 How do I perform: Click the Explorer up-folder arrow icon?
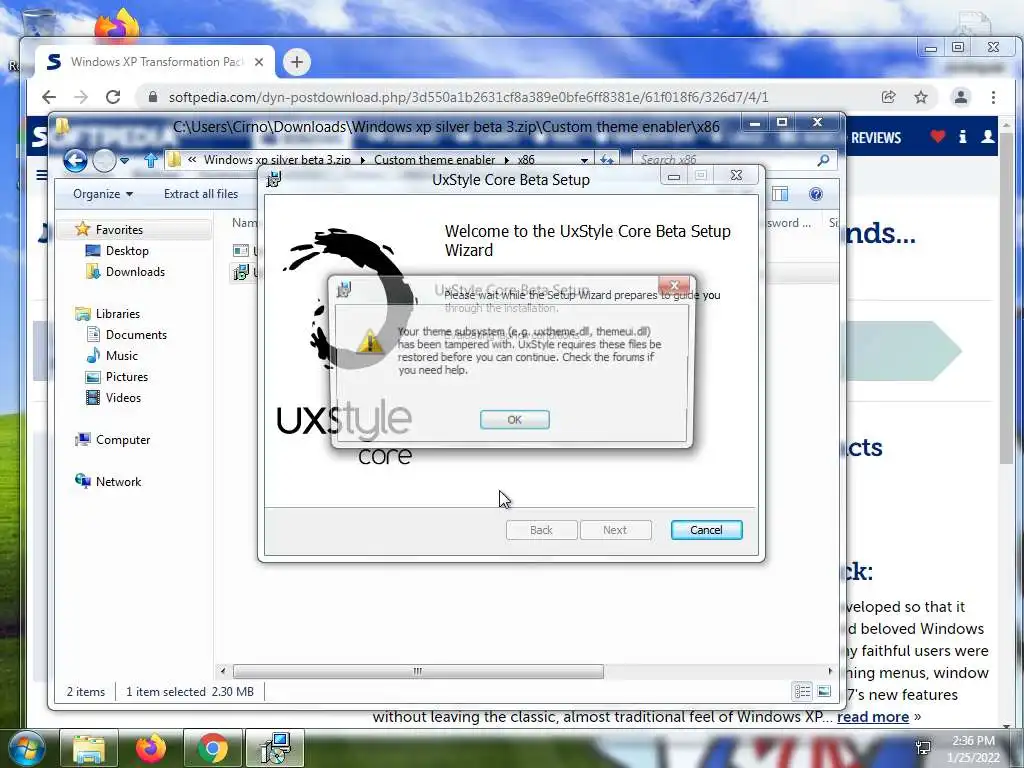[x=150, y=159]
